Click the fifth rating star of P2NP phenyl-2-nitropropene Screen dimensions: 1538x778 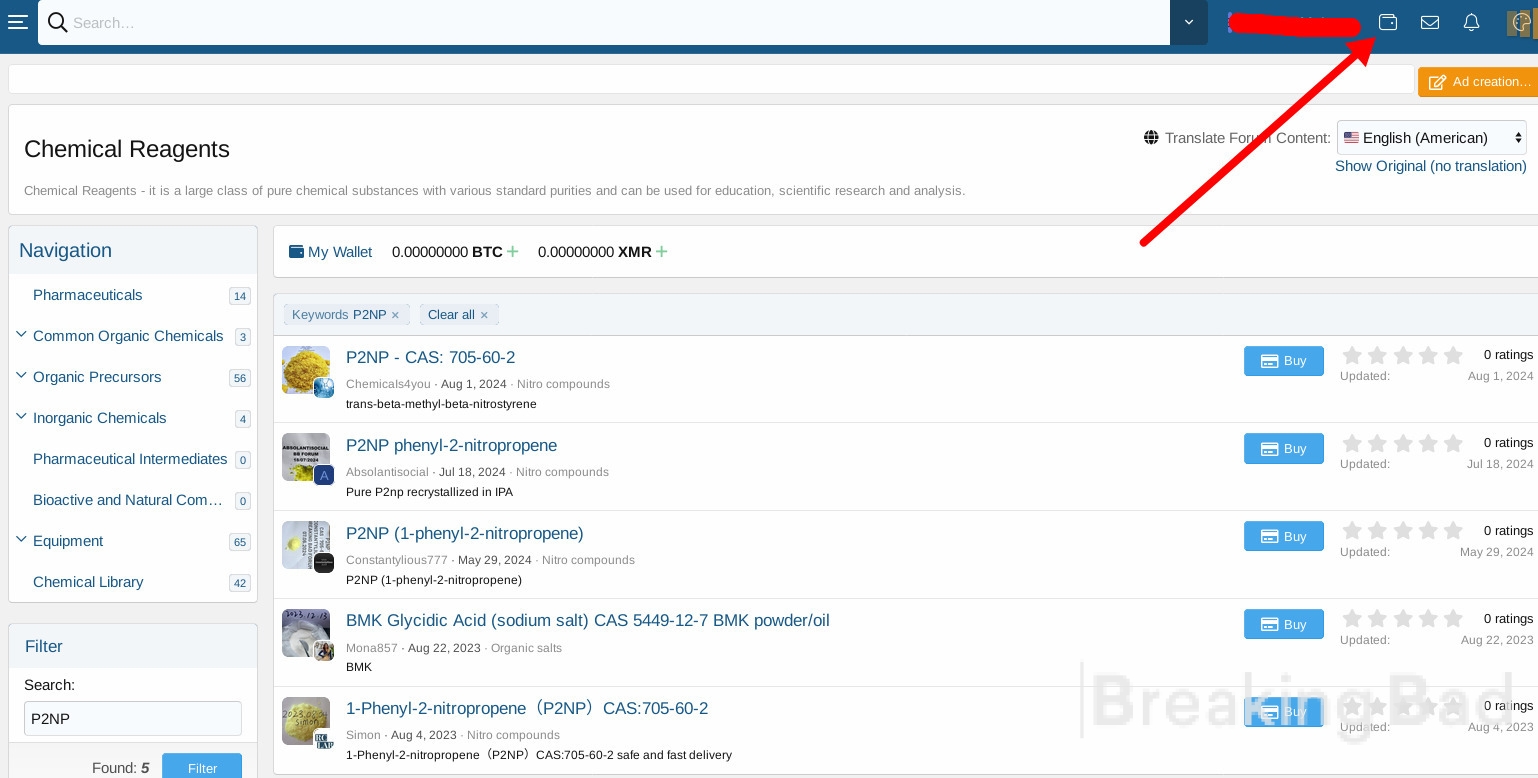click(x=1453, y=443)
